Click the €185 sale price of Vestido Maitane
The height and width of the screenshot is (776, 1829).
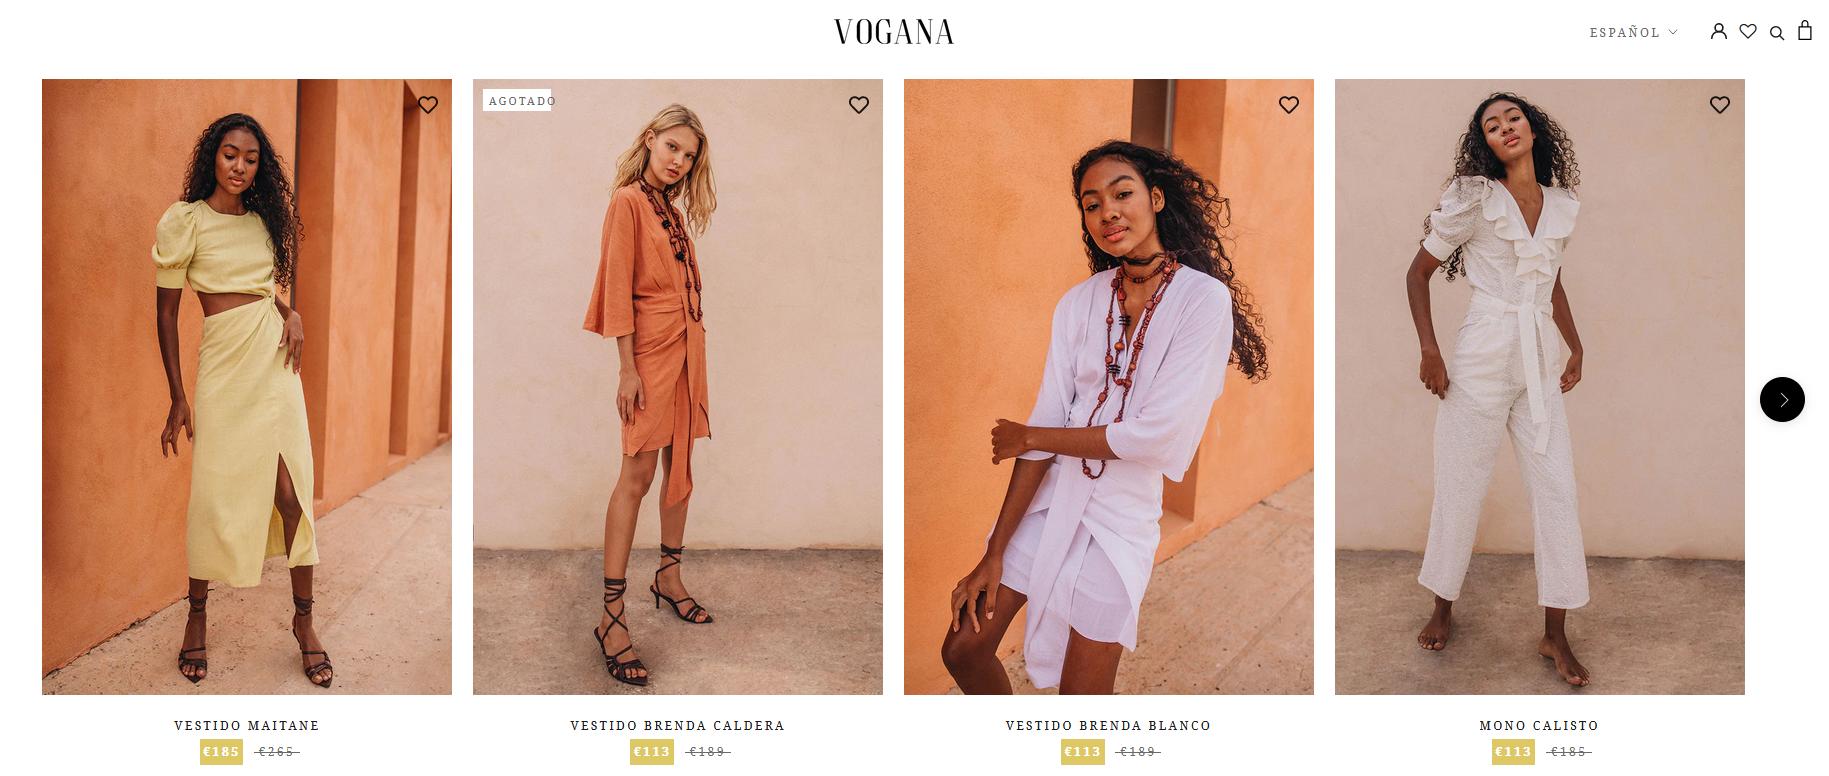point(221,752)
